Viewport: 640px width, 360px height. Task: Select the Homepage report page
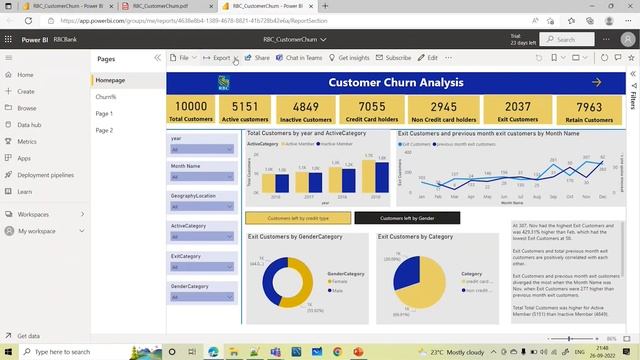(x=128, y=80)
